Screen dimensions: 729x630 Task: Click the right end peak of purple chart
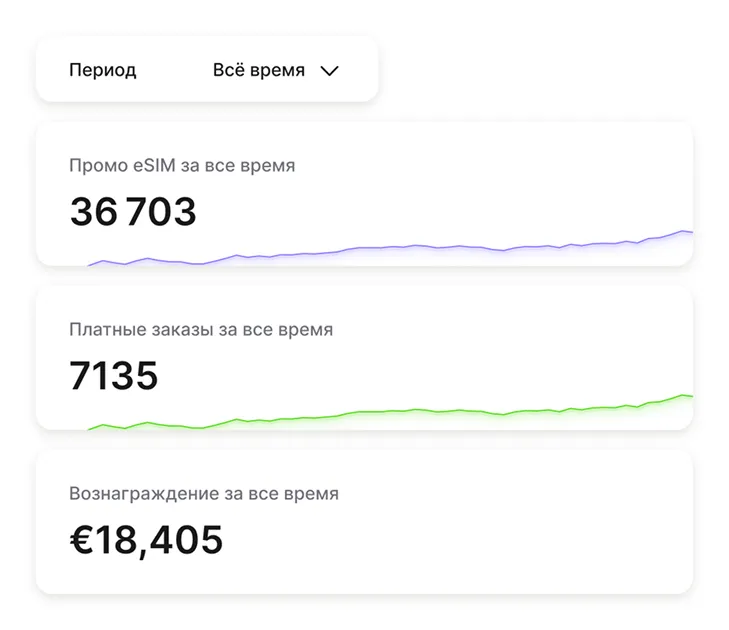684,232
